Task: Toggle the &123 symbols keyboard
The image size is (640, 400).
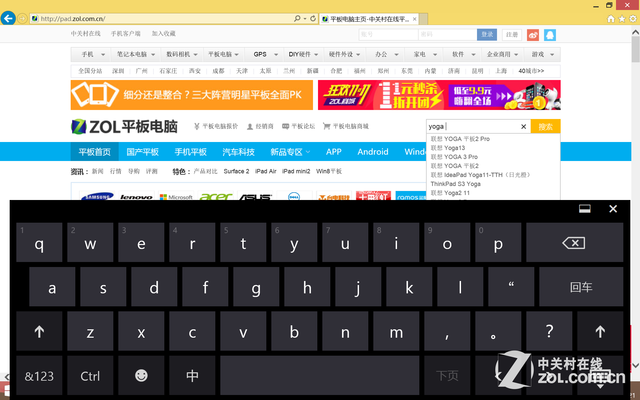Action: (39, 376)
